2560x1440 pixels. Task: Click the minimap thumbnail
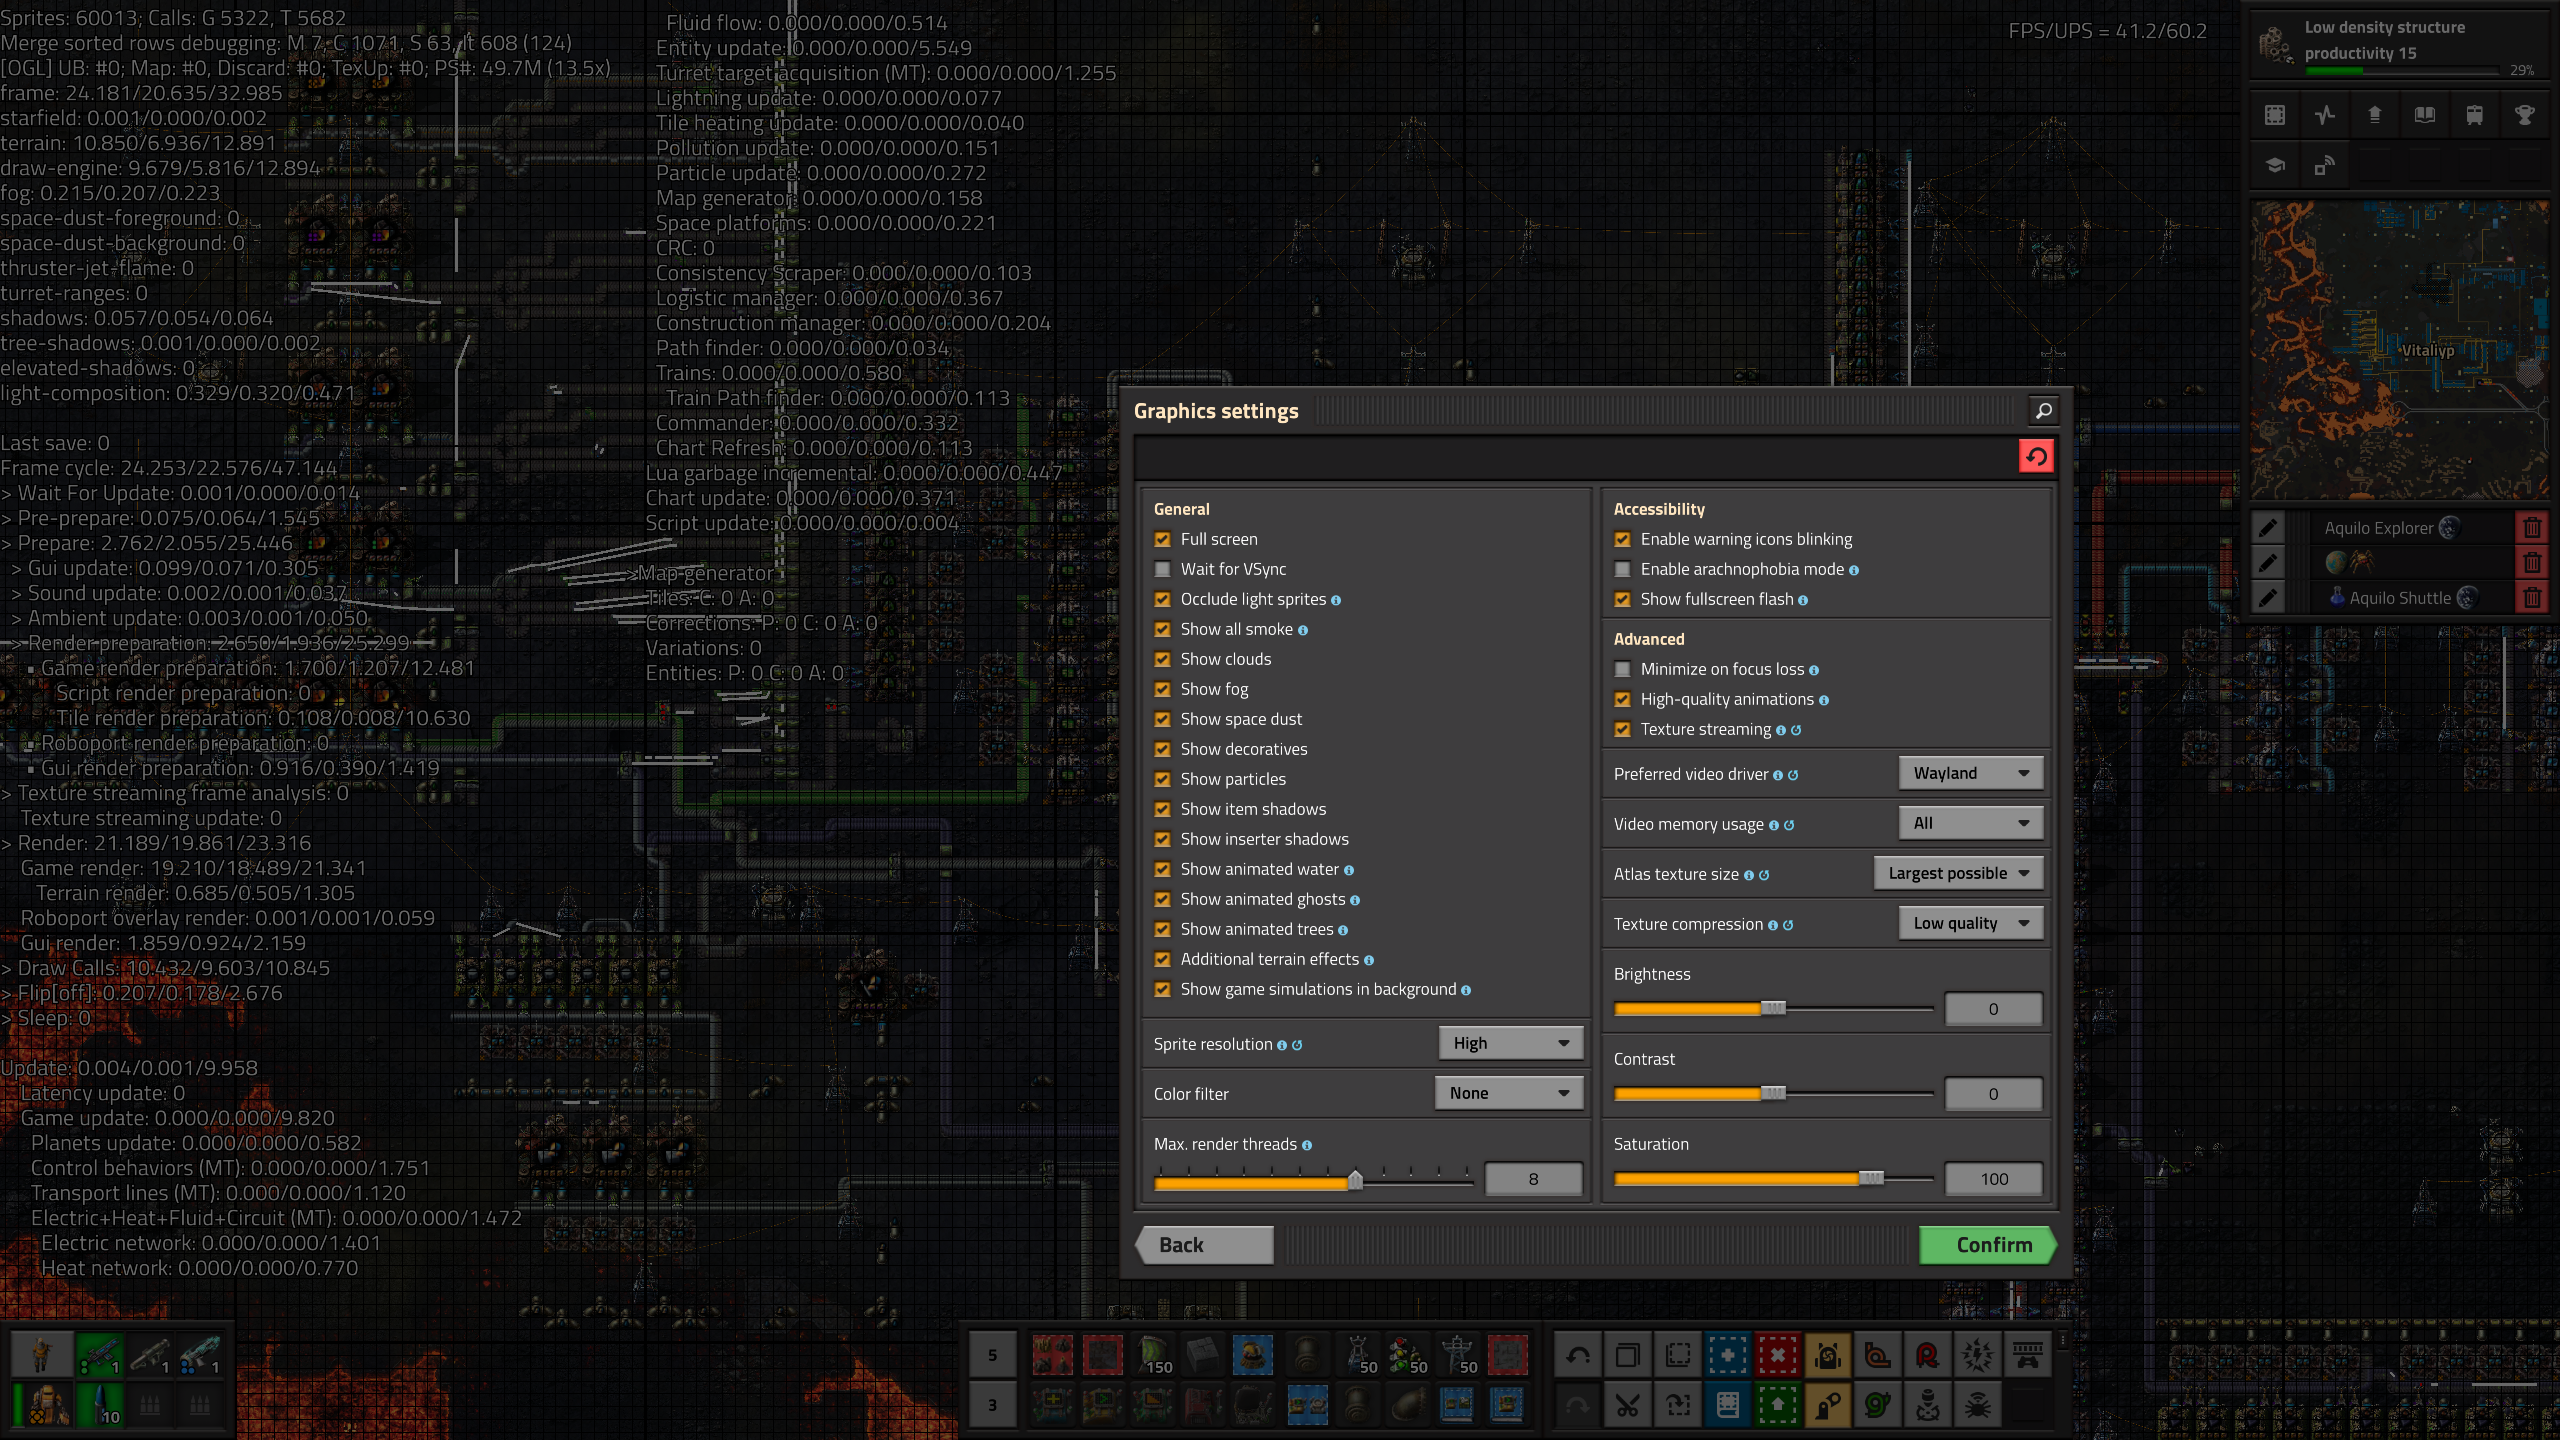pos(2400,350)
